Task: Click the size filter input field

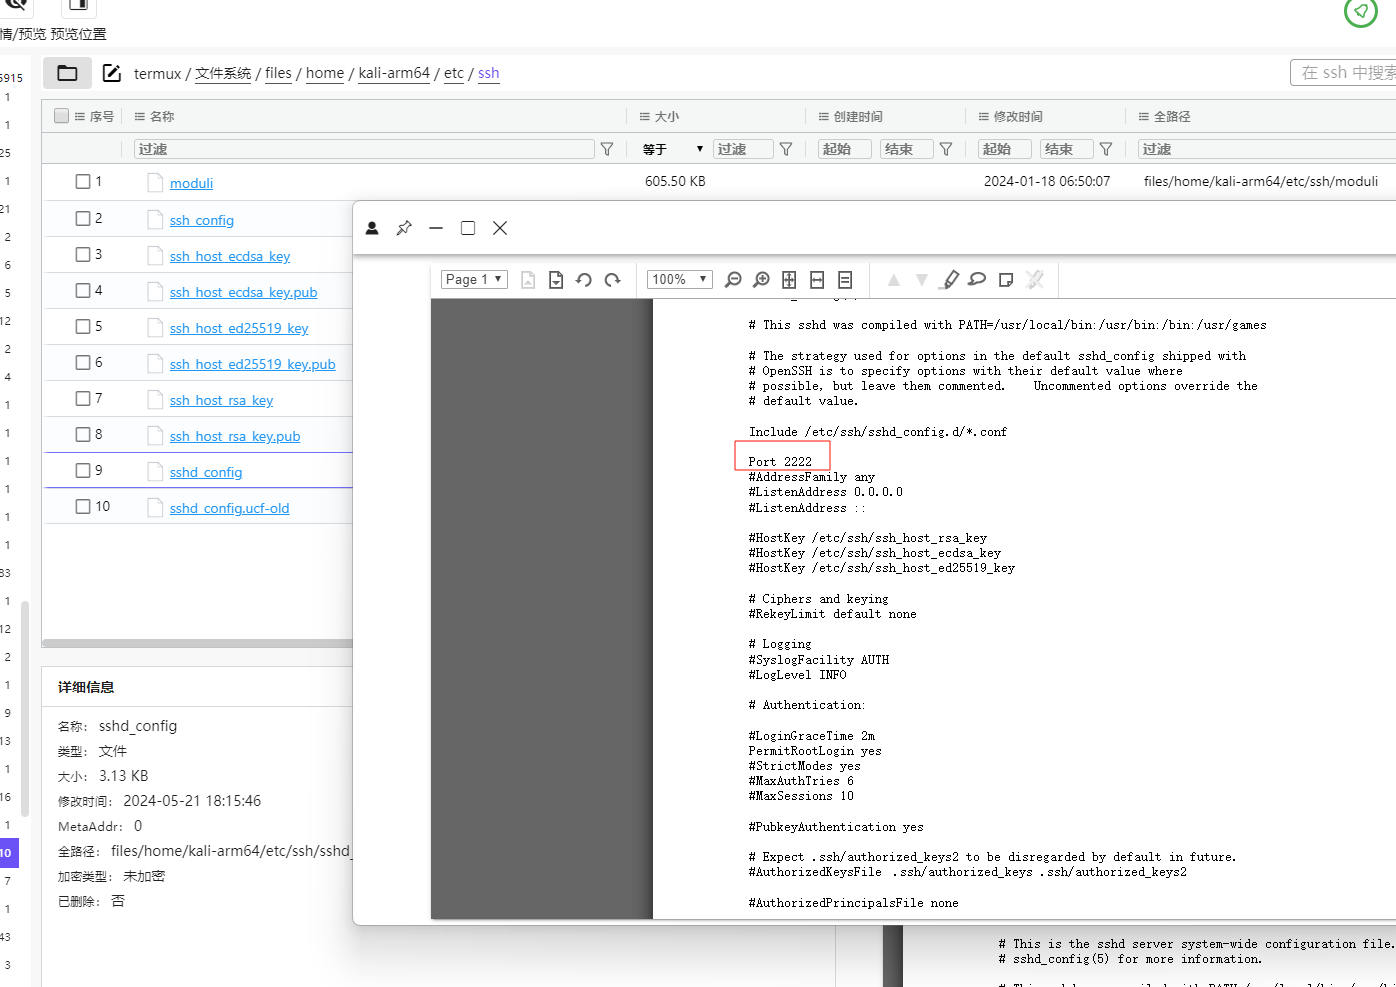Action: click(743, 149)
